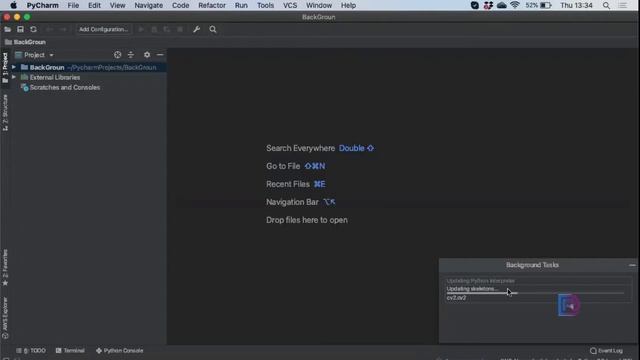Open the Run menu
The width and height of the screenshot is (640, 360).
coord(241,5)
